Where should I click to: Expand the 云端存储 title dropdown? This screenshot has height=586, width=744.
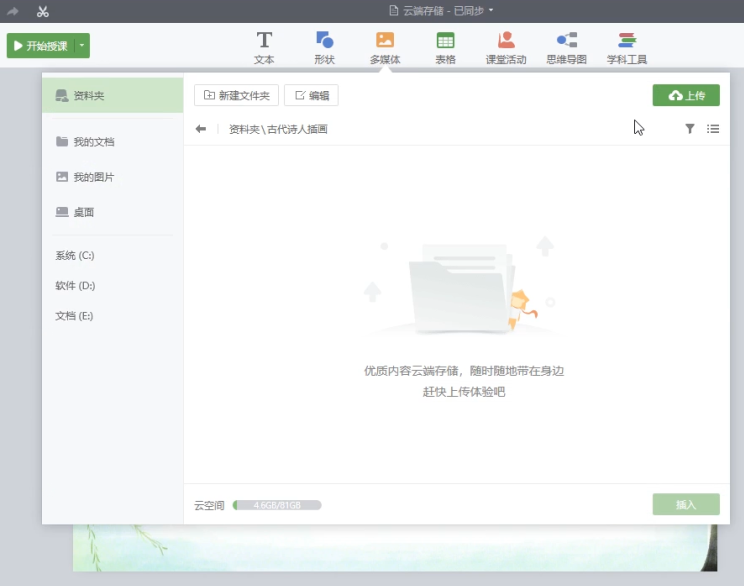491,10
